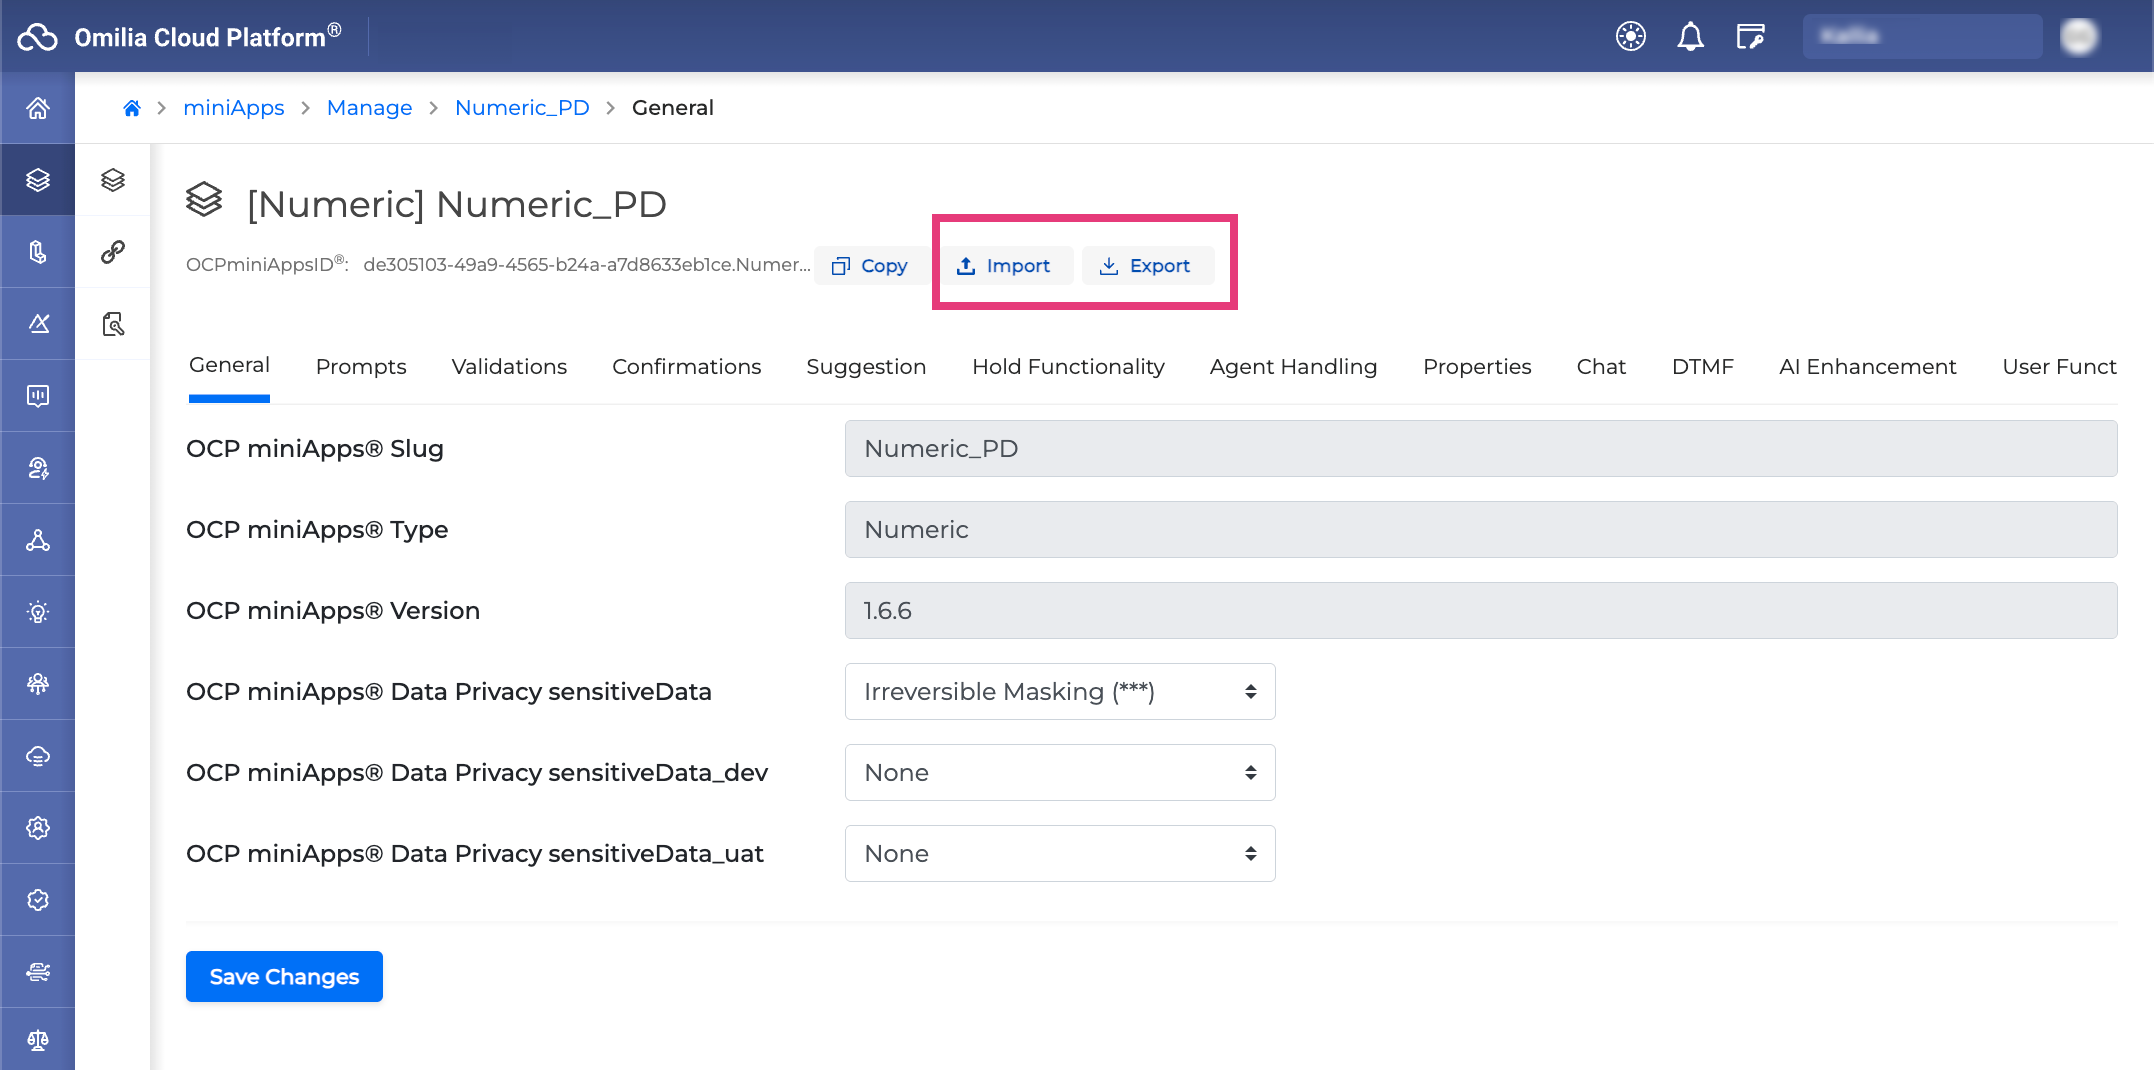Viewport: 2154px width, 1070px height.
Task: Click the OCP miniApps Version label
Action: coord(333,611)
